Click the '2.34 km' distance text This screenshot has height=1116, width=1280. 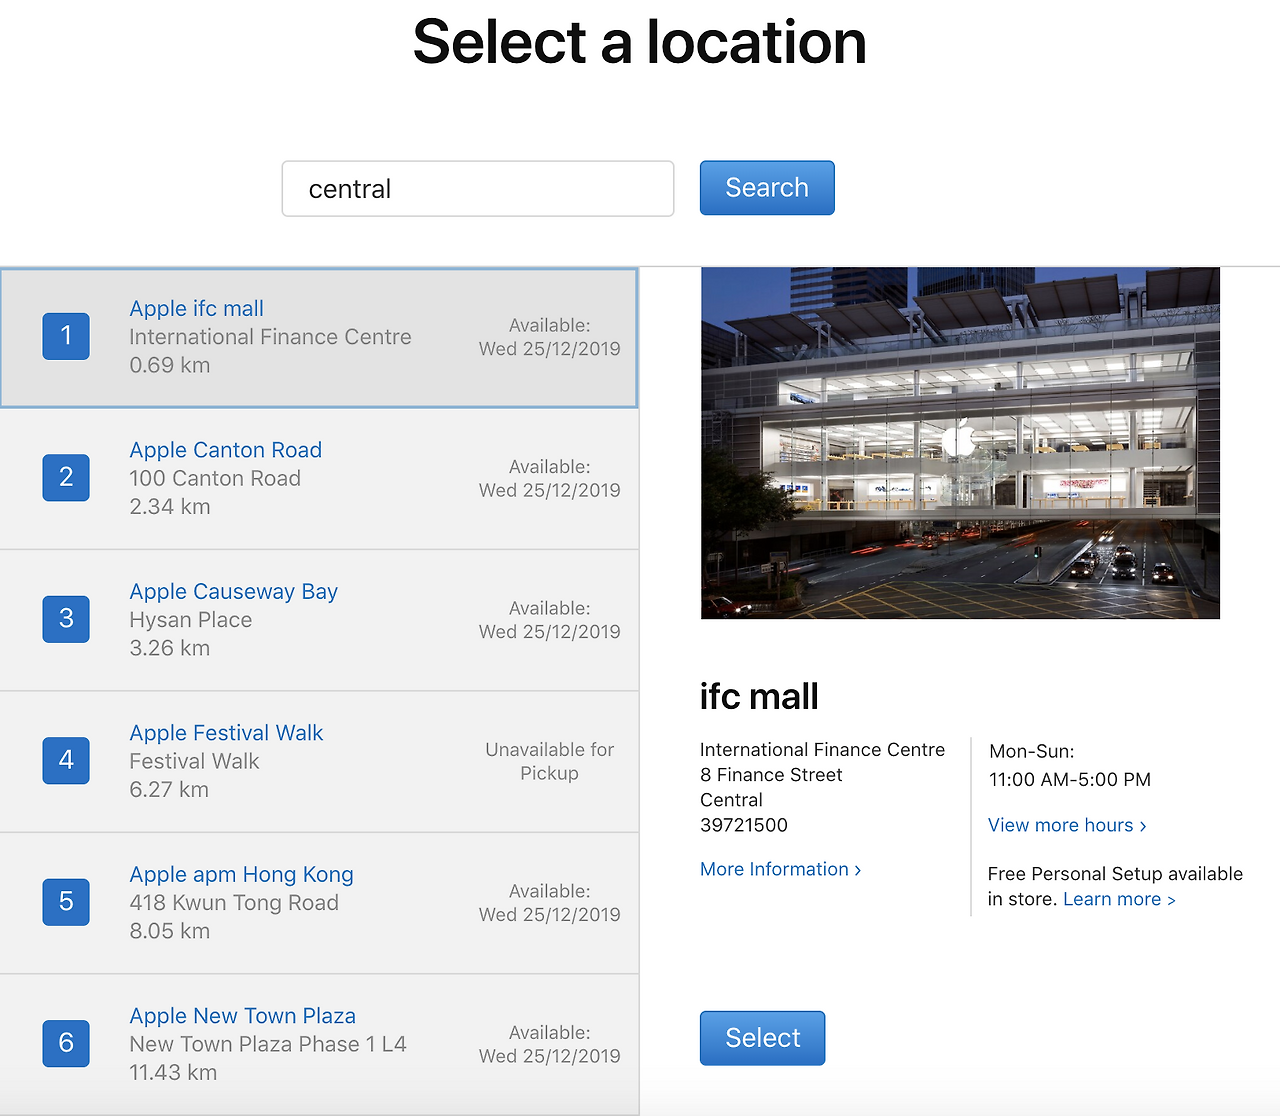(170, 507)
